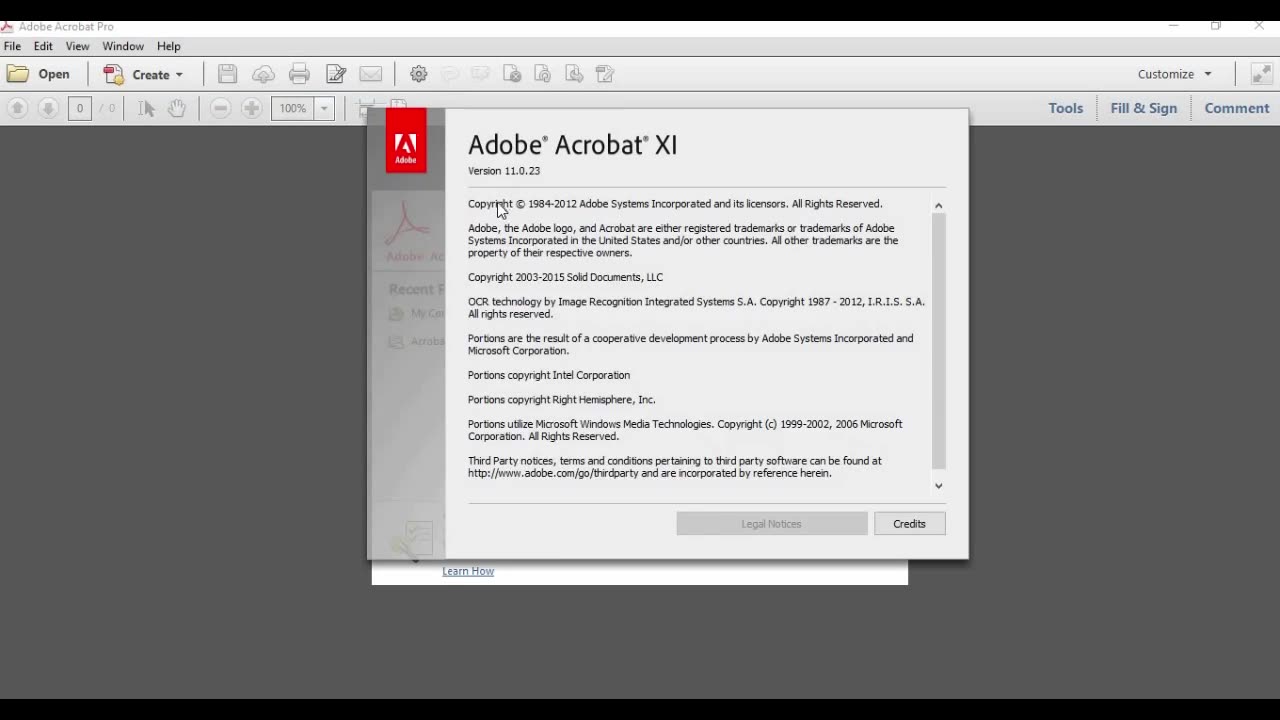
Task: Toggle read mode expand icon
Action: coord(1262,74)
